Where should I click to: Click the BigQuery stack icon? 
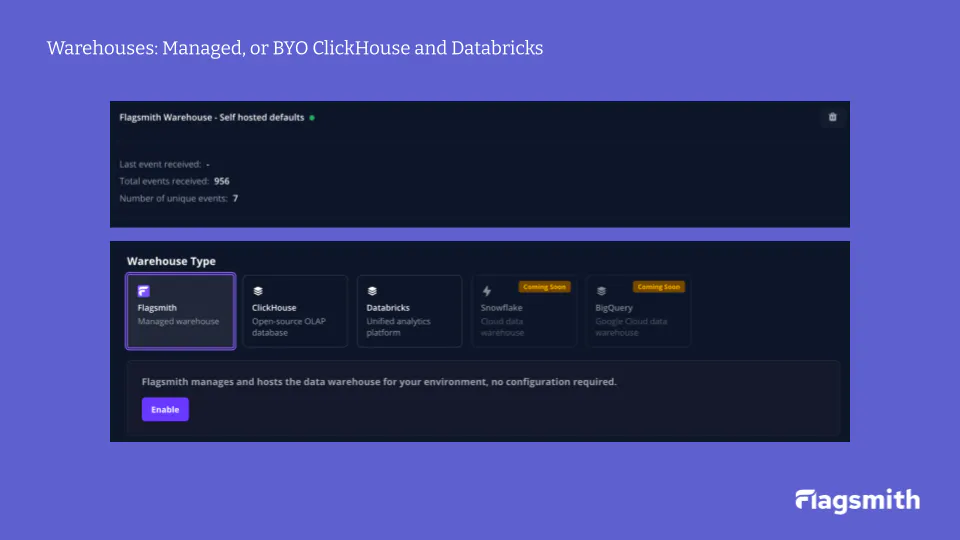point(601,291)
